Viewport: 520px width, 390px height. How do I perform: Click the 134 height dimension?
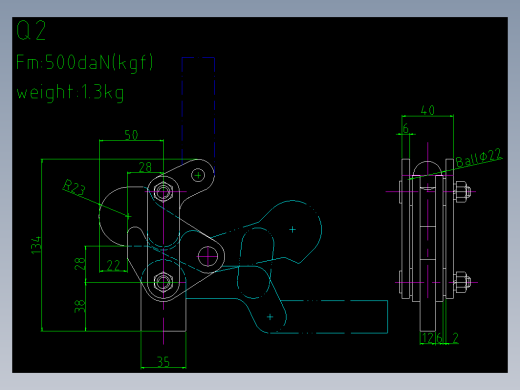[x=36, y=245]
